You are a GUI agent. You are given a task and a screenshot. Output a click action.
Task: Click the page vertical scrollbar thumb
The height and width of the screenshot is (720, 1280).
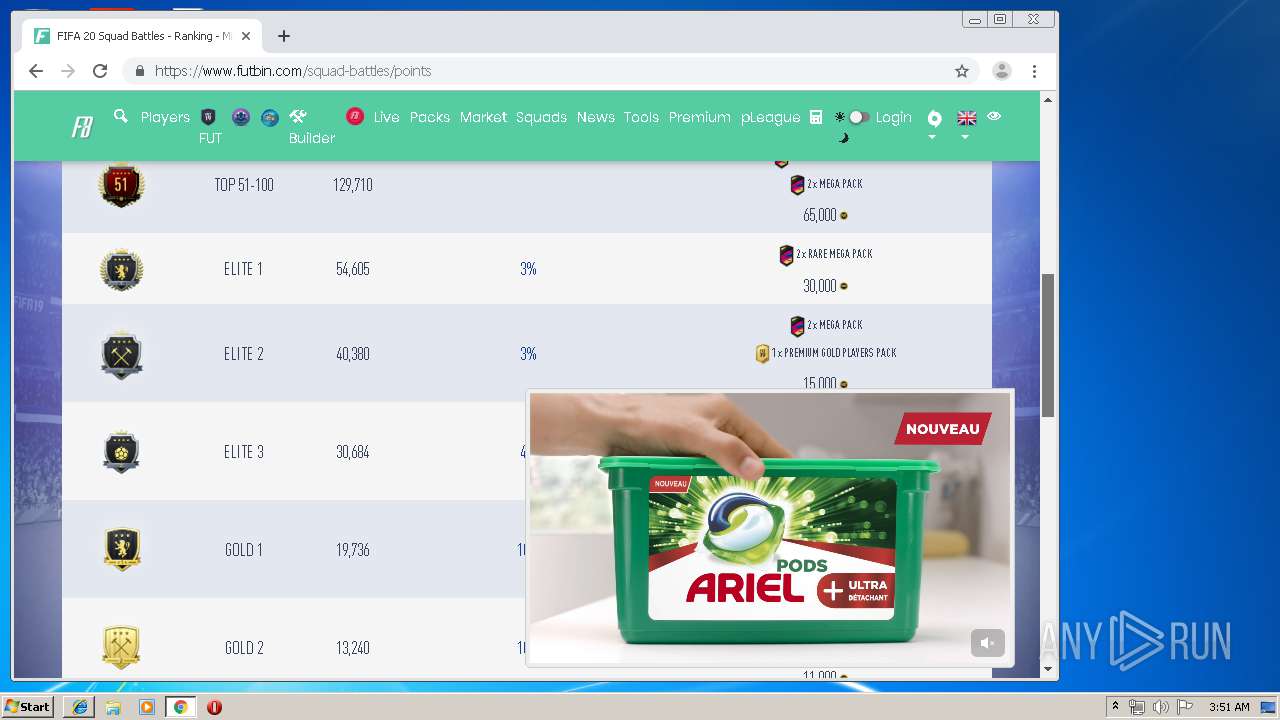[x=1048, y=345]
